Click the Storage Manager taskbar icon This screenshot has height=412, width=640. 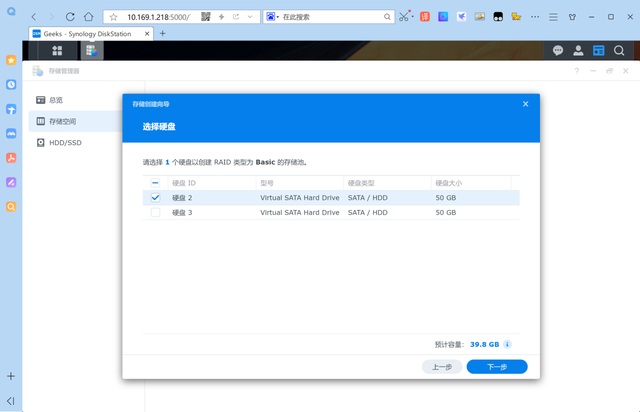(x=92, y=51)
